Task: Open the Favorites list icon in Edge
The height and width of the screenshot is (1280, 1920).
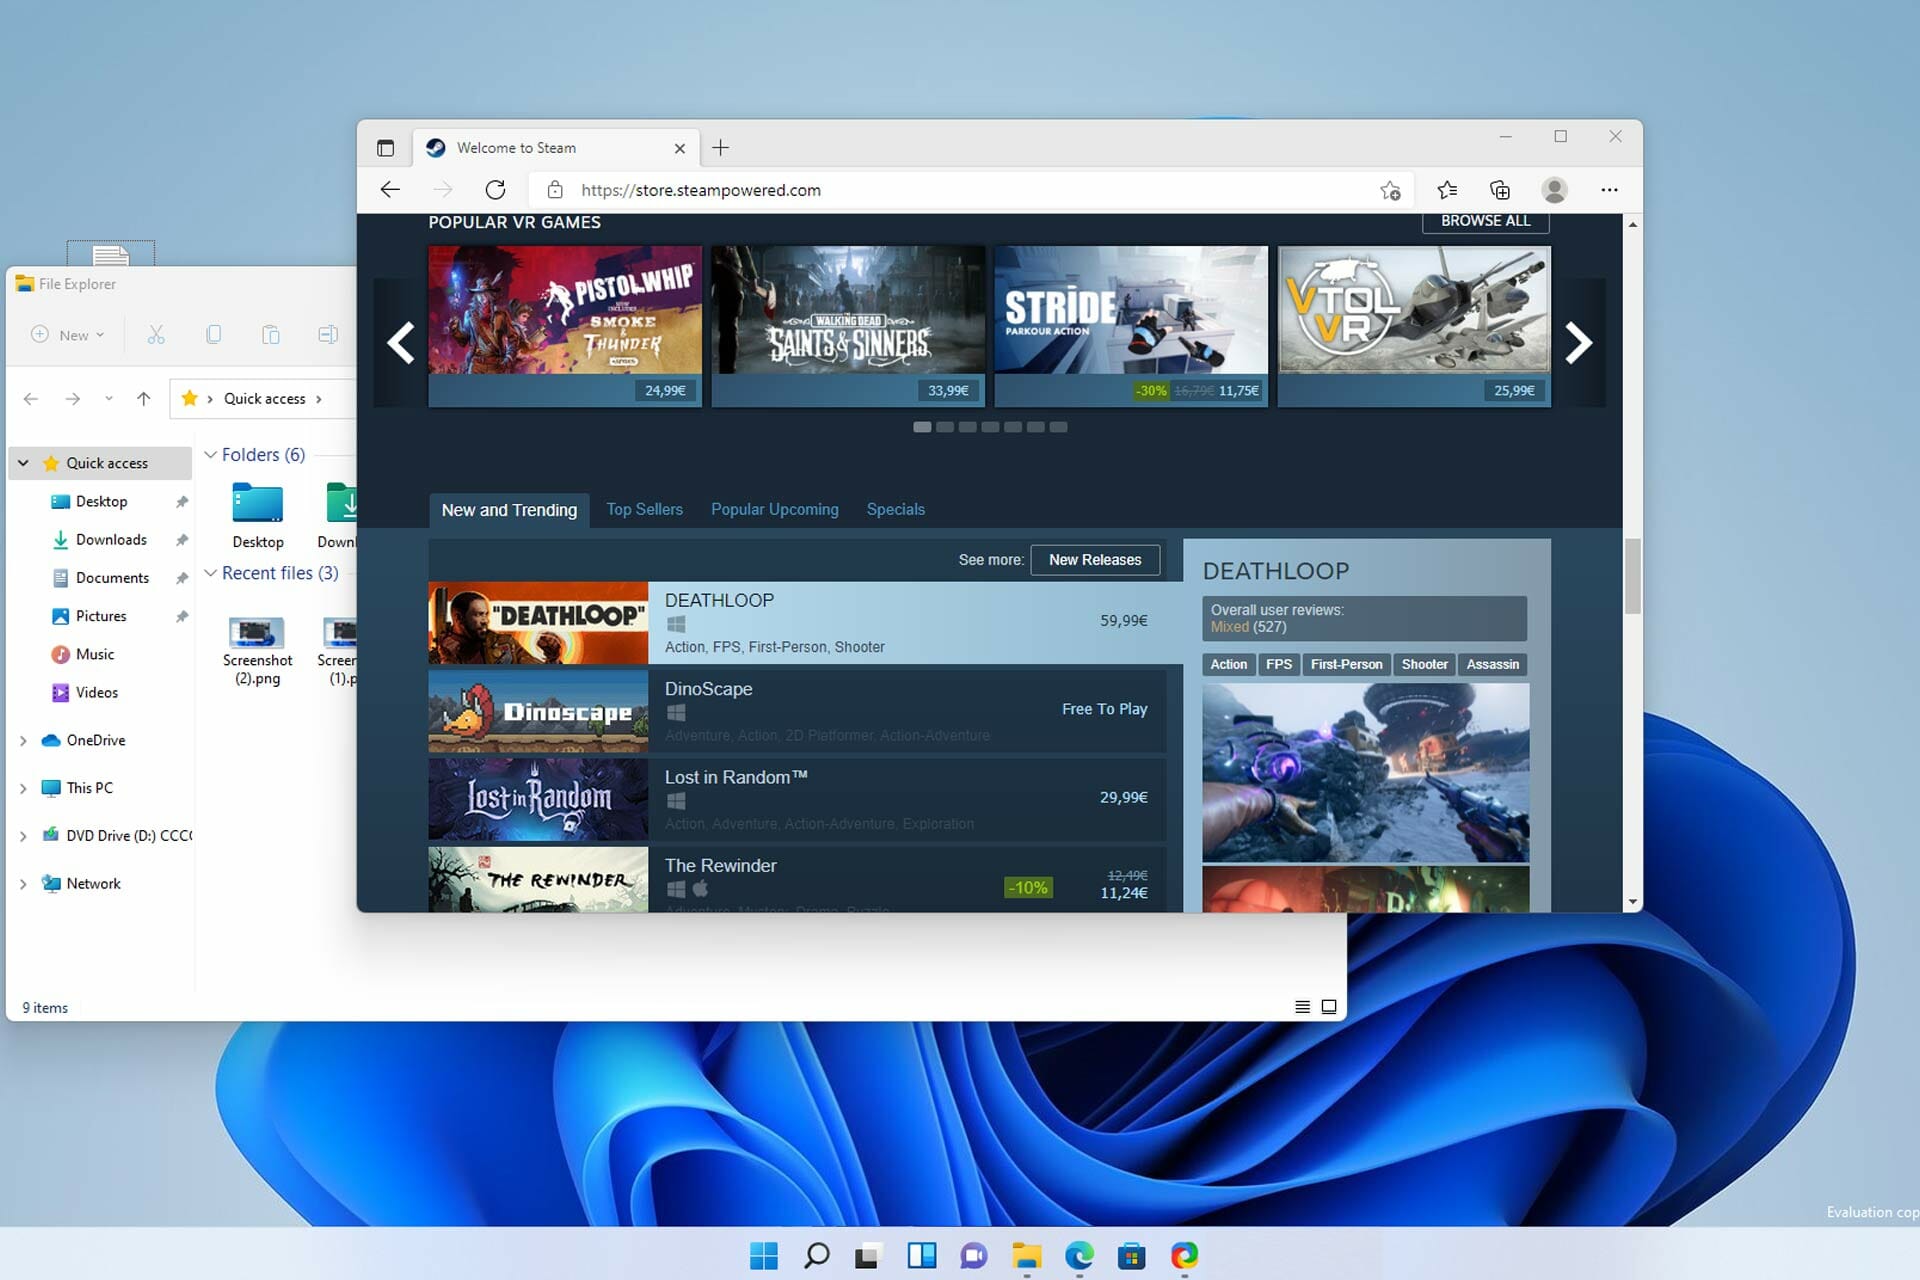Action: tap(1447, 190)
